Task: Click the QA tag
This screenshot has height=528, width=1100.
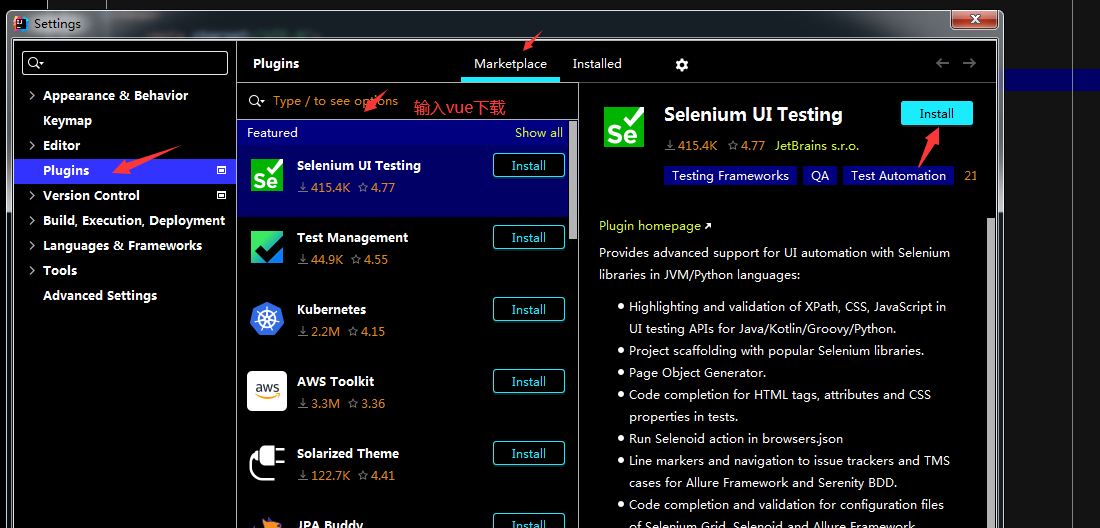Action: [x=820, y=176]
